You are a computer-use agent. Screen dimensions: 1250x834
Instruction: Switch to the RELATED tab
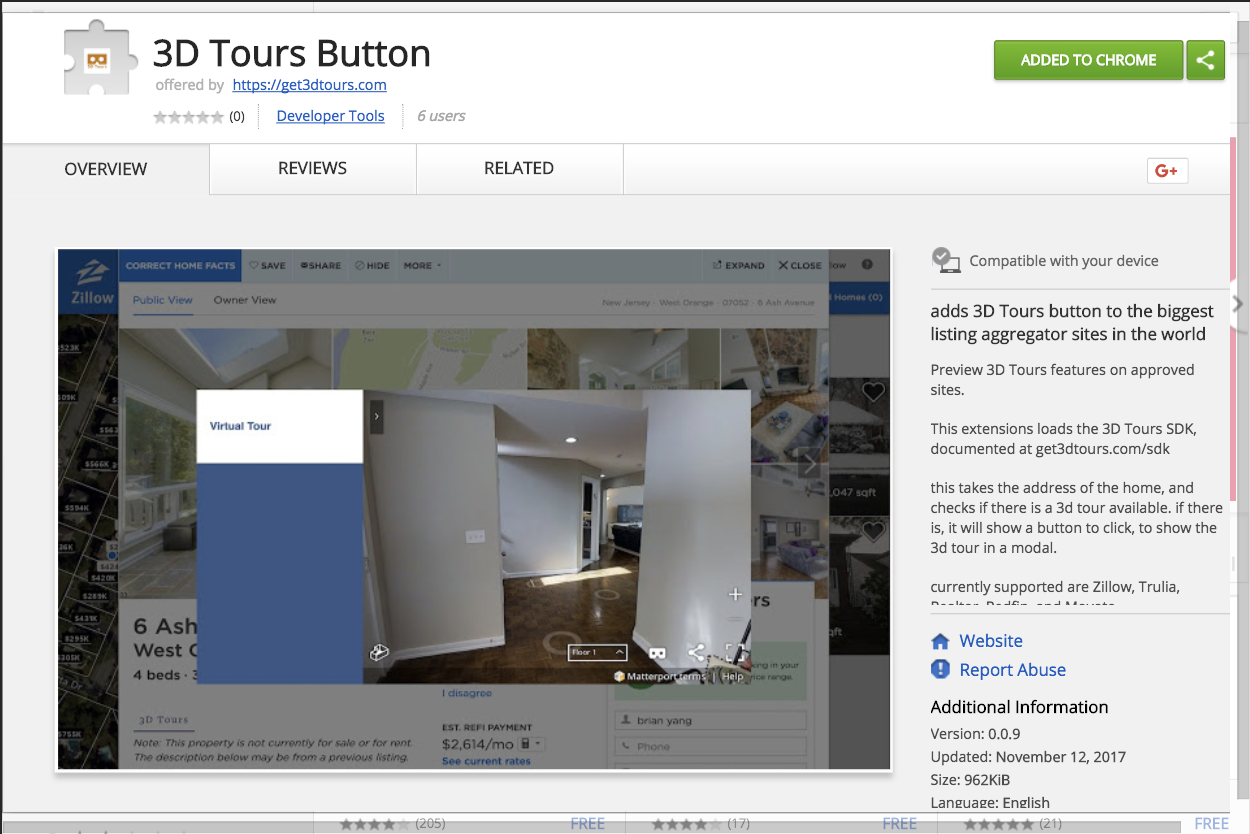[x=519, y=168]
